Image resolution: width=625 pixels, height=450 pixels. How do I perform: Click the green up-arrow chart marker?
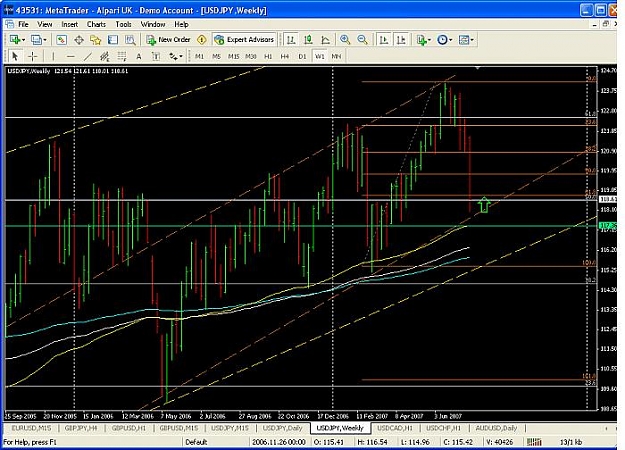click(484, 204)
